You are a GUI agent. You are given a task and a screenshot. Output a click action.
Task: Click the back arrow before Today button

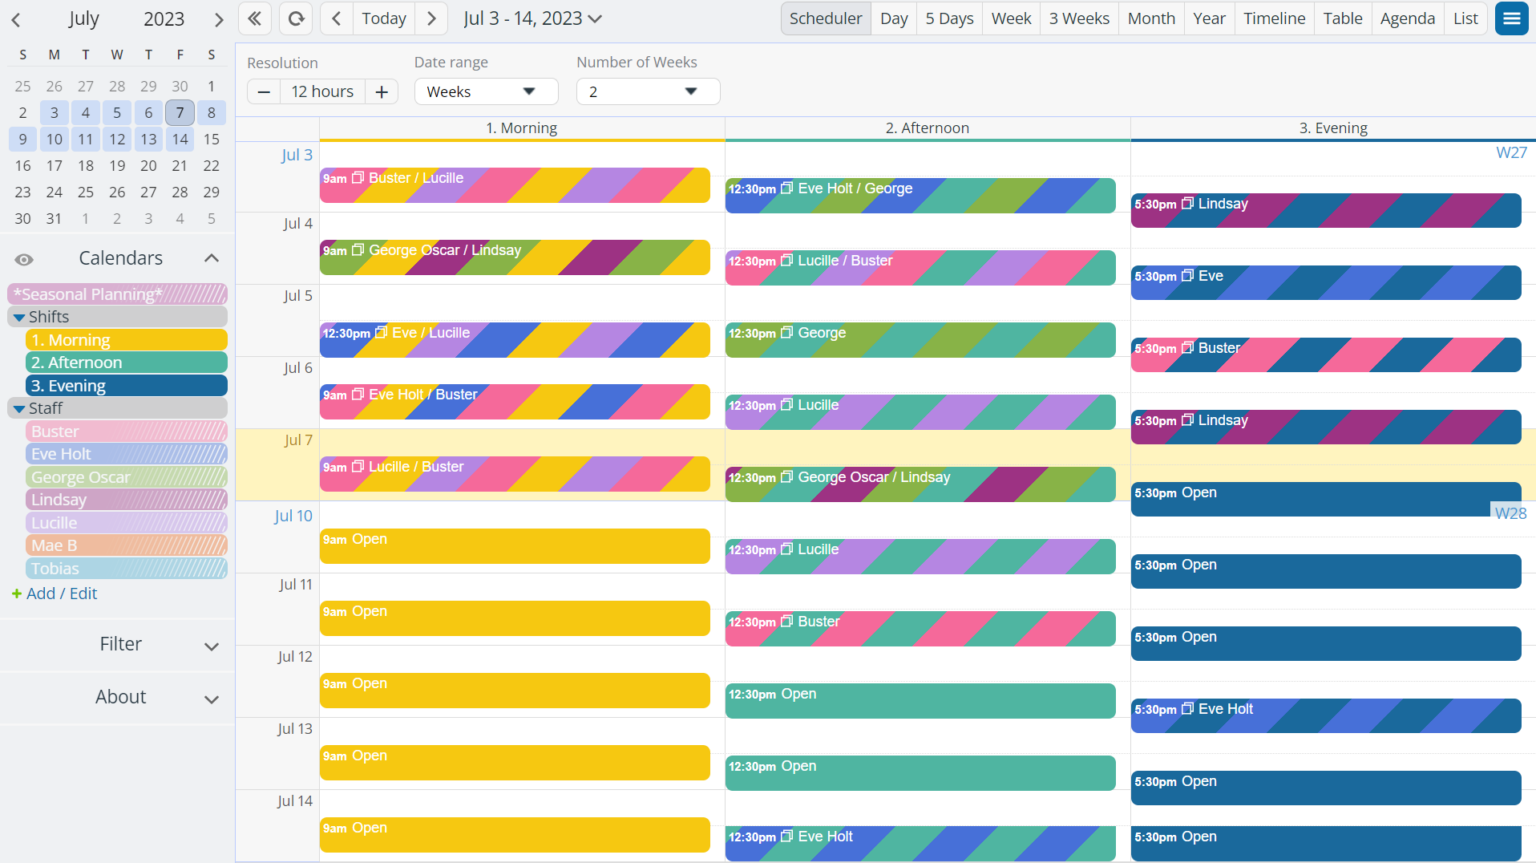pyautogui.click(x=336, y=18)
